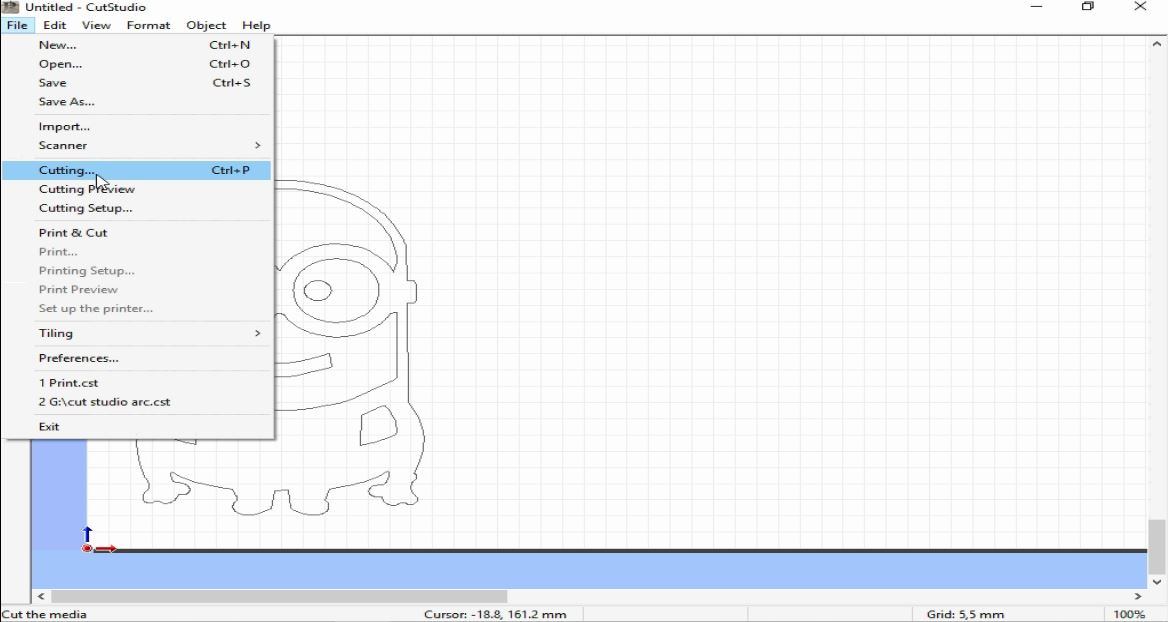The height and width of the screenshot is (622, 1168).
Task: Open recent file 1 Print.cst
Action: coord(136,383)
